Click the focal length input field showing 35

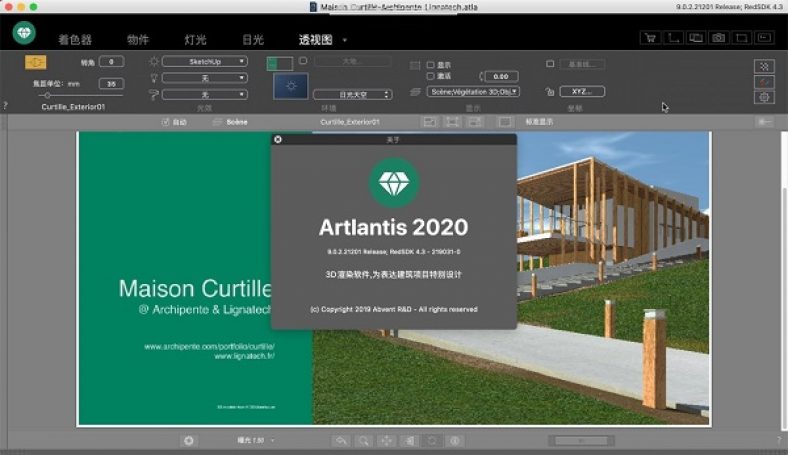click(110, 83)
